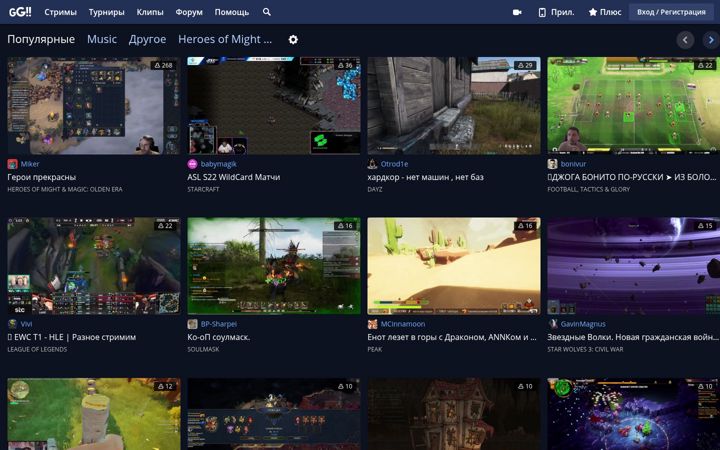Open MCinnamoon's channel name link

pos(403,324)
